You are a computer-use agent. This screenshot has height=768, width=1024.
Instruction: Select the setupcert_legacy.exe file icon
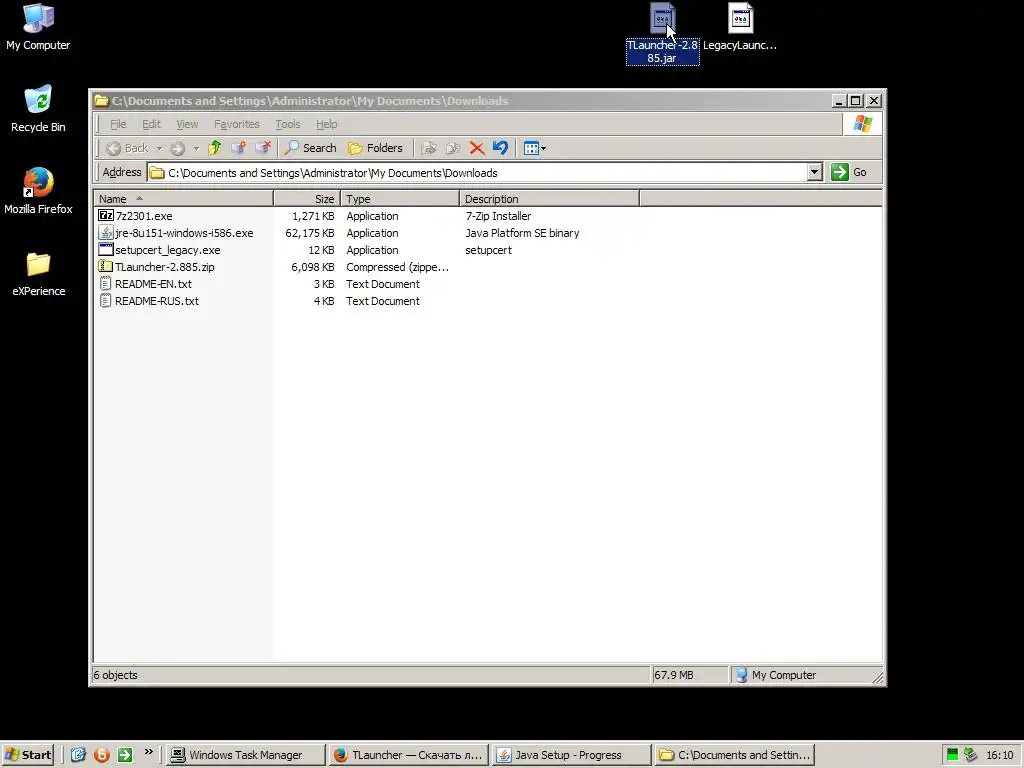[105, 249]
